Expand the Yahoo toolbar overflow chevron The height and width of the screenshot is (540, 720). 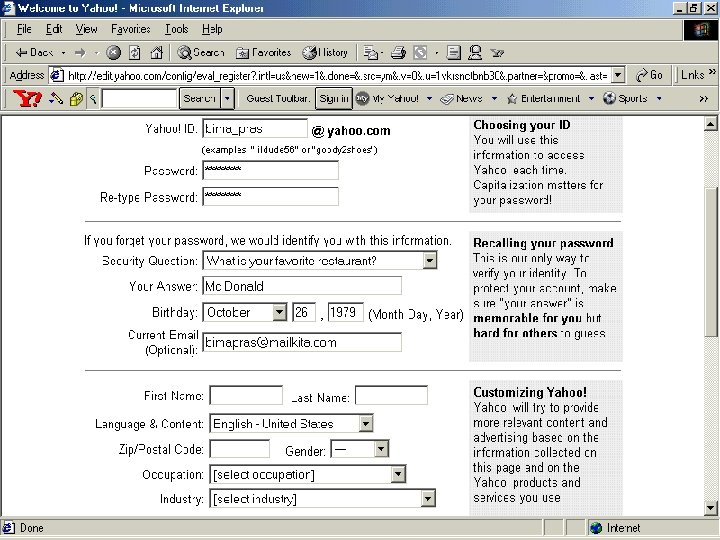703,99
